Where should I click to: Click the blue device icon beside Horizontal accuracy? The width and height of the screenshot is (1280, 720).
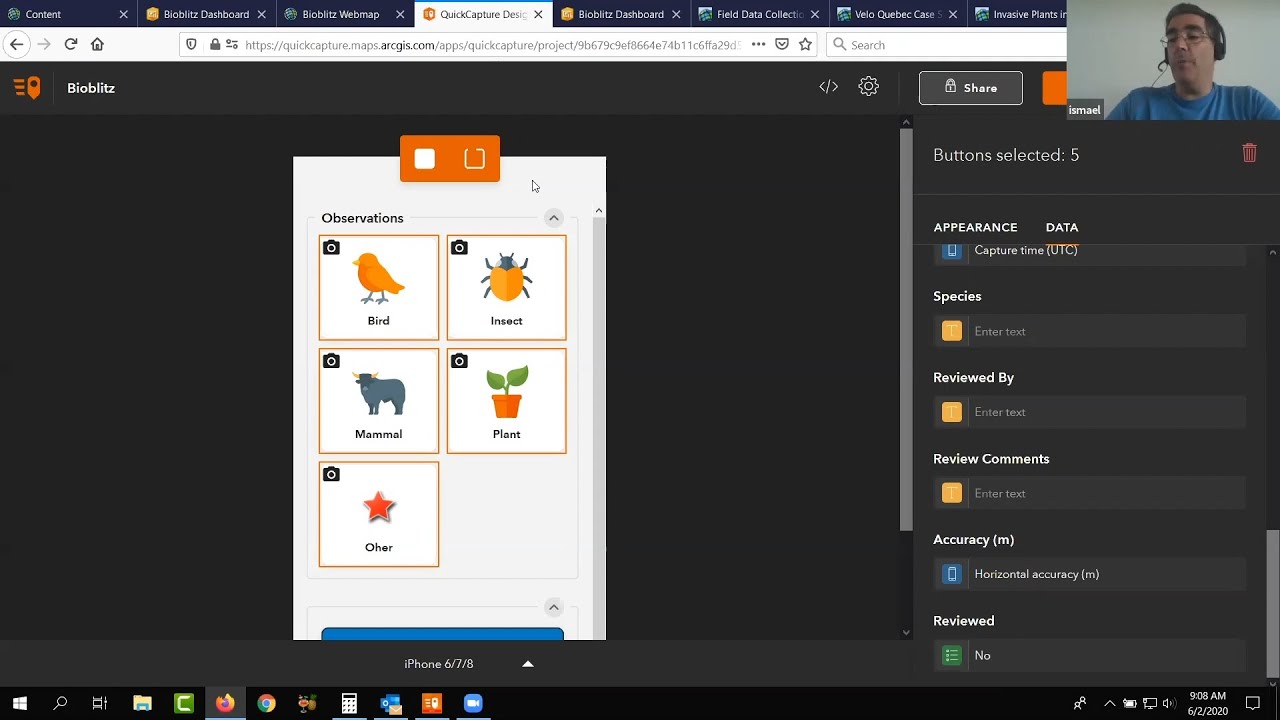click(952, 574)
